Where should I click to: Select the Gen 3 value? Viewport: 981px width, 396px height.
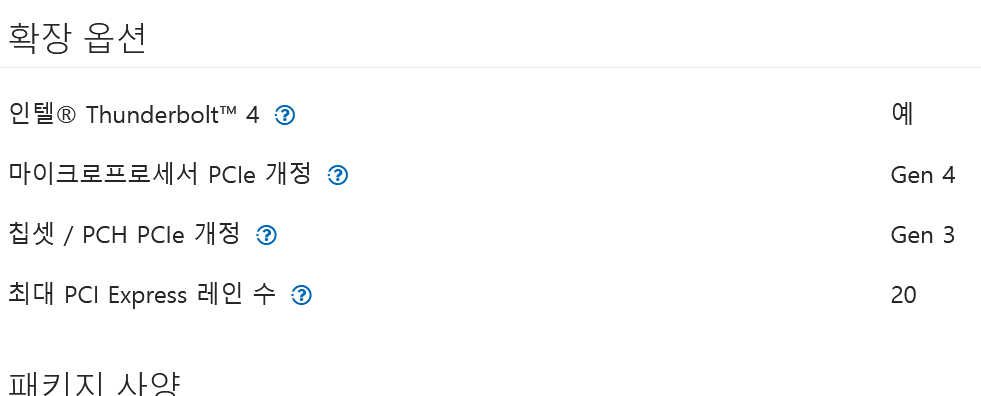click(x=923, y=235)
